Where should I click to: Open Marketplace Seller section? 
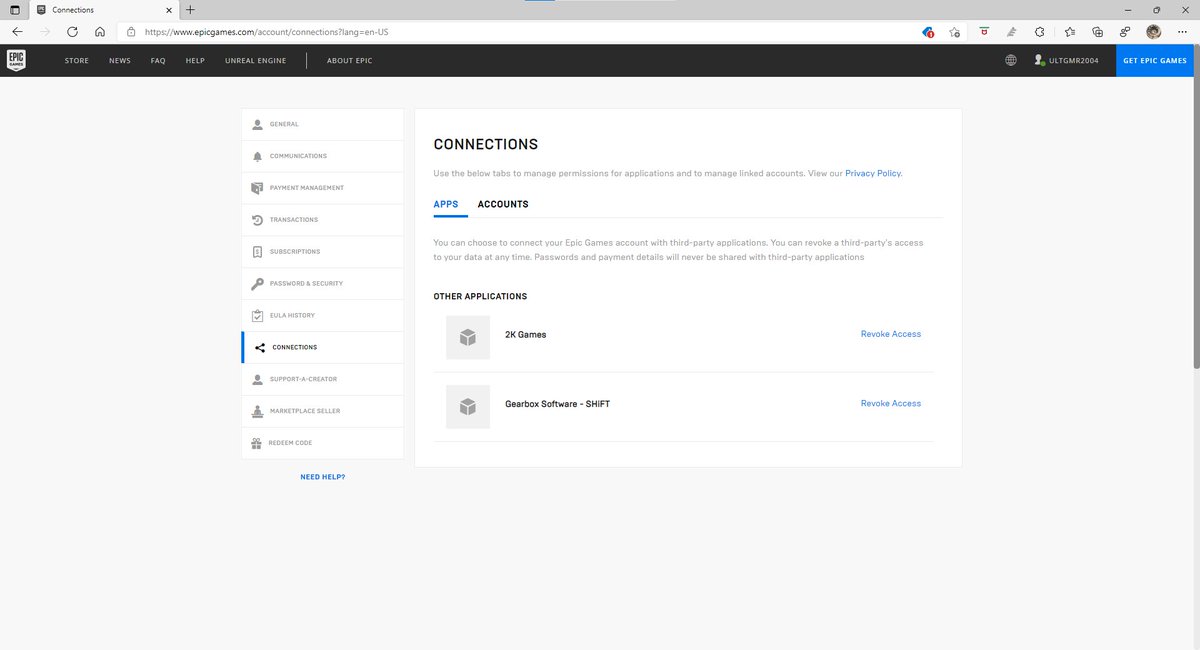click(323, 411)
